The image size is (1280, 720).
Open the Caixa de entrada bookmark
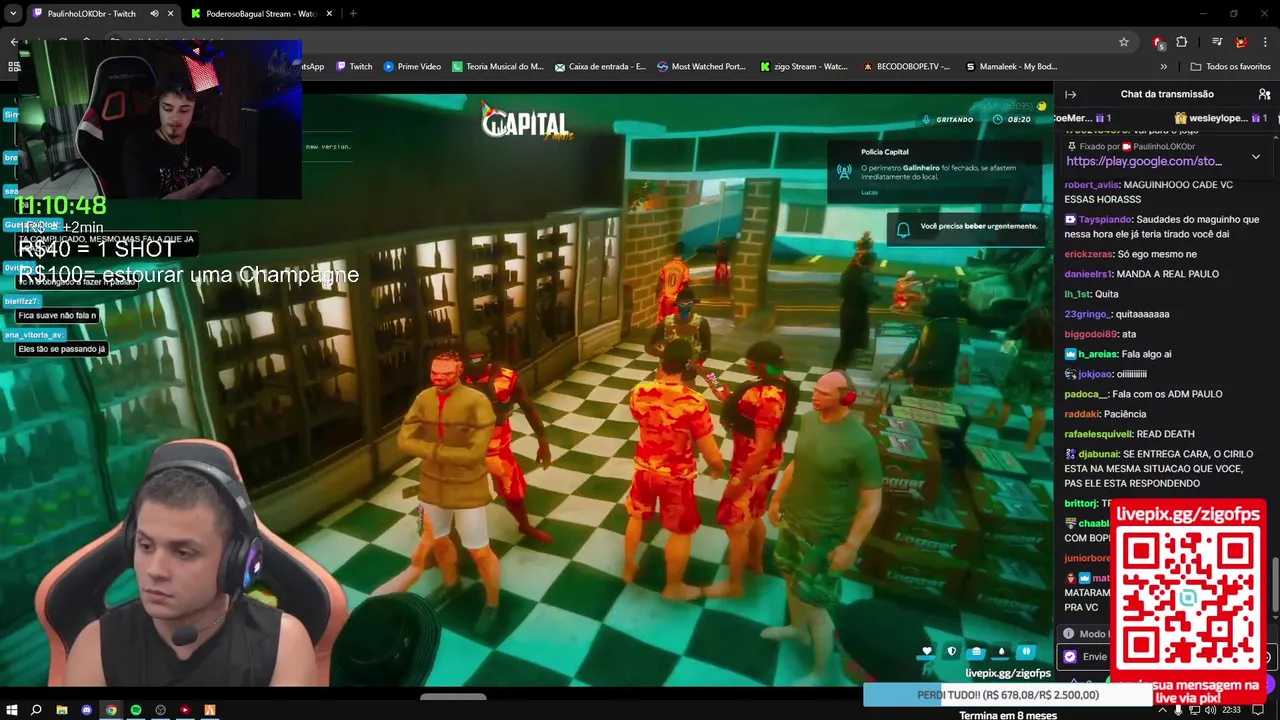coord(600,67)
